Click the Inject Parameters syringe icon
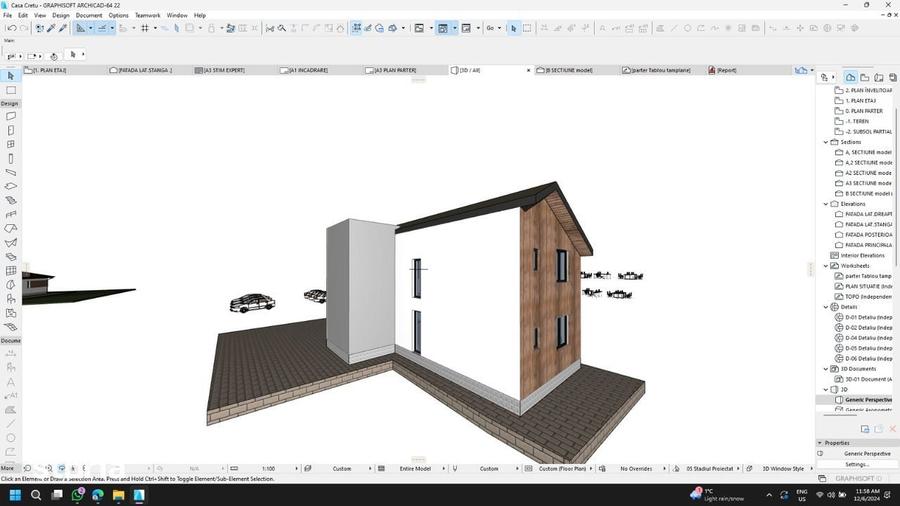This screenshot has height=506, width=900. [63, 28]
